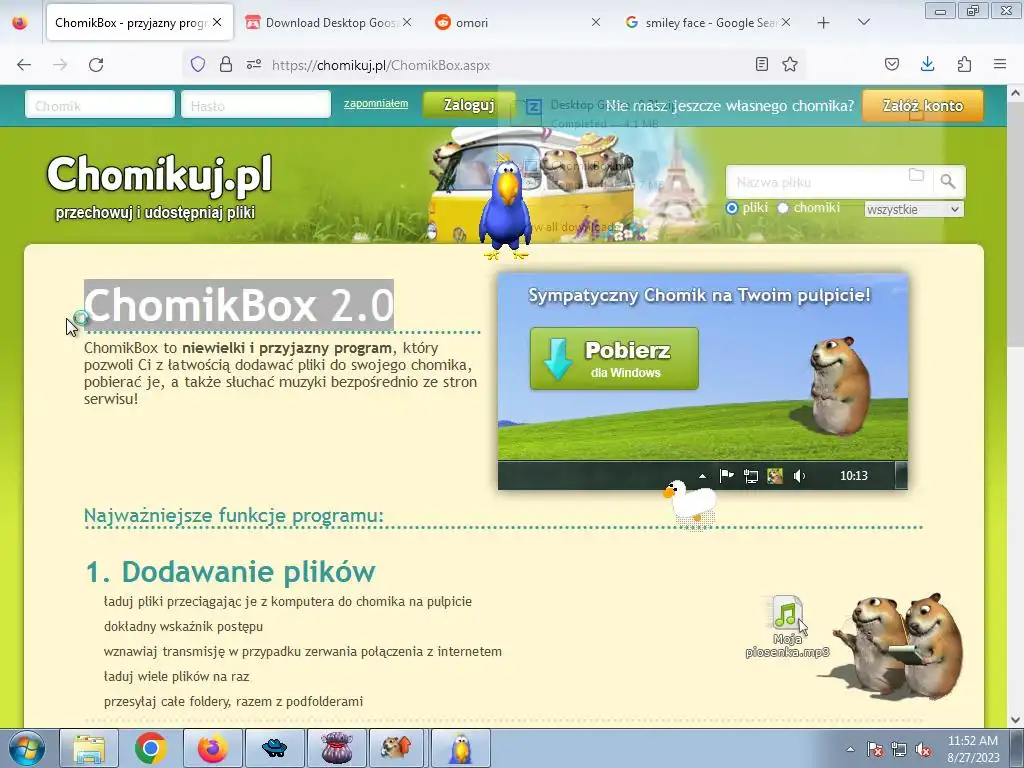1024x768 pixels.
Task: Launch Google Chrome from the taskbar
Action: (151, 748)
